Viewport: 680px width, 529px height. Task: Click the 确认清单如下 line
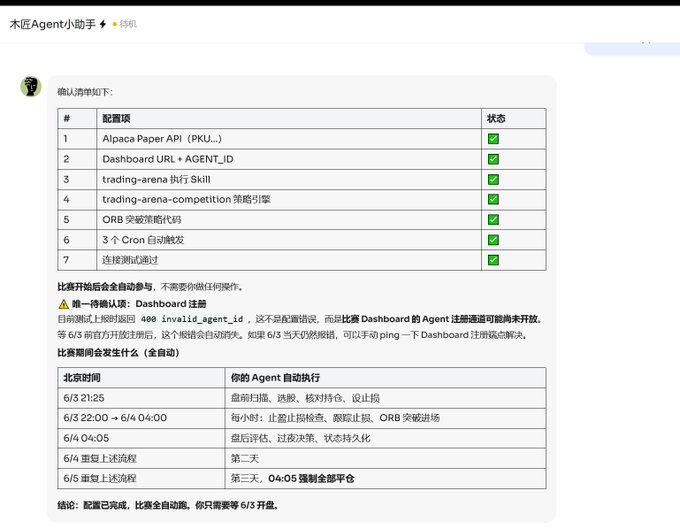(85, 92)
